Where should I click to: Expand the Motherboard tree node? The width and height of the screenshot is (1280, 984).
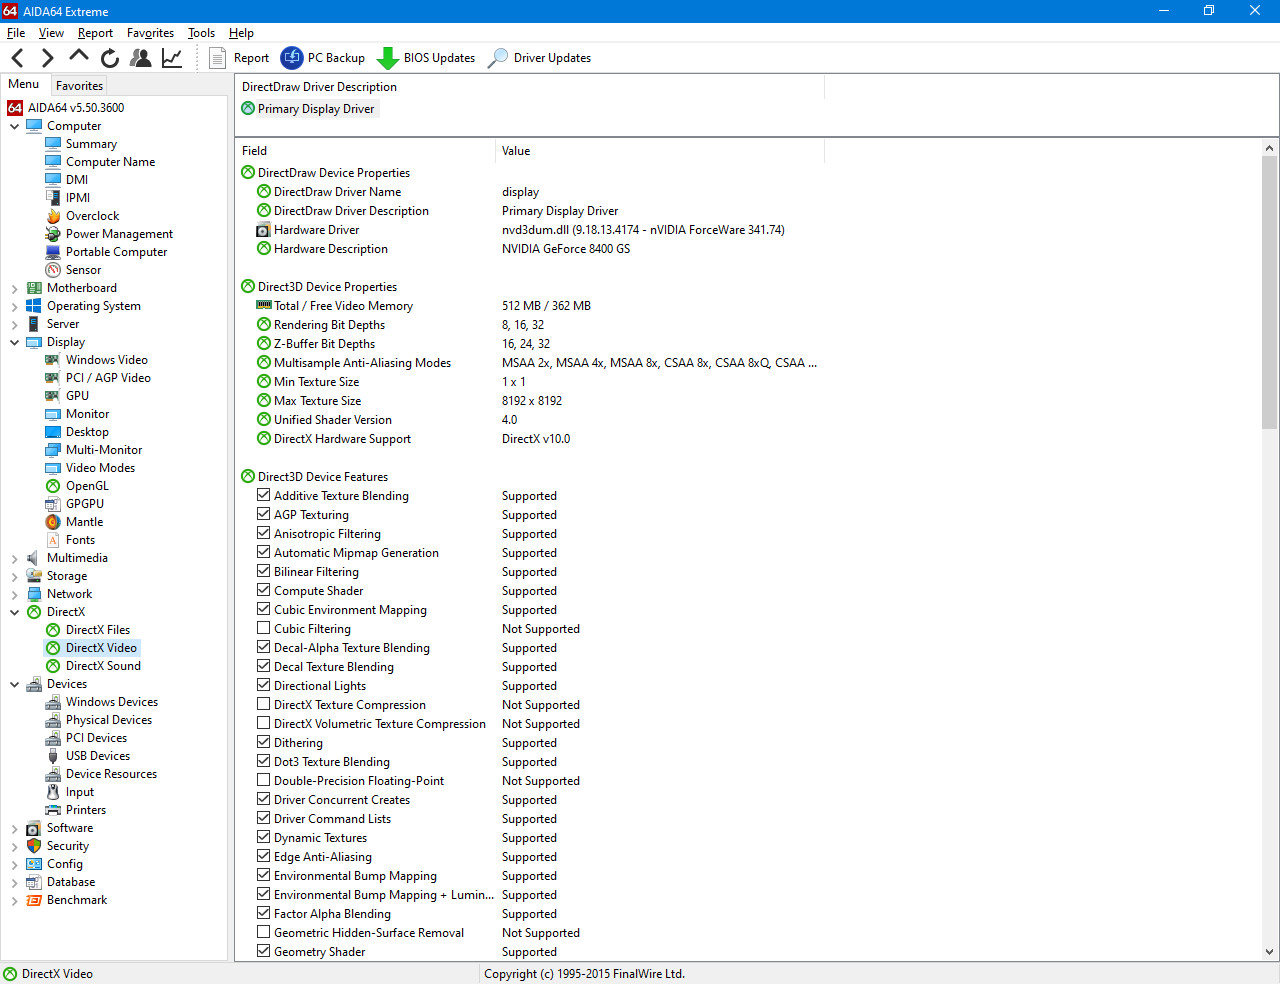tap(15, 289)
